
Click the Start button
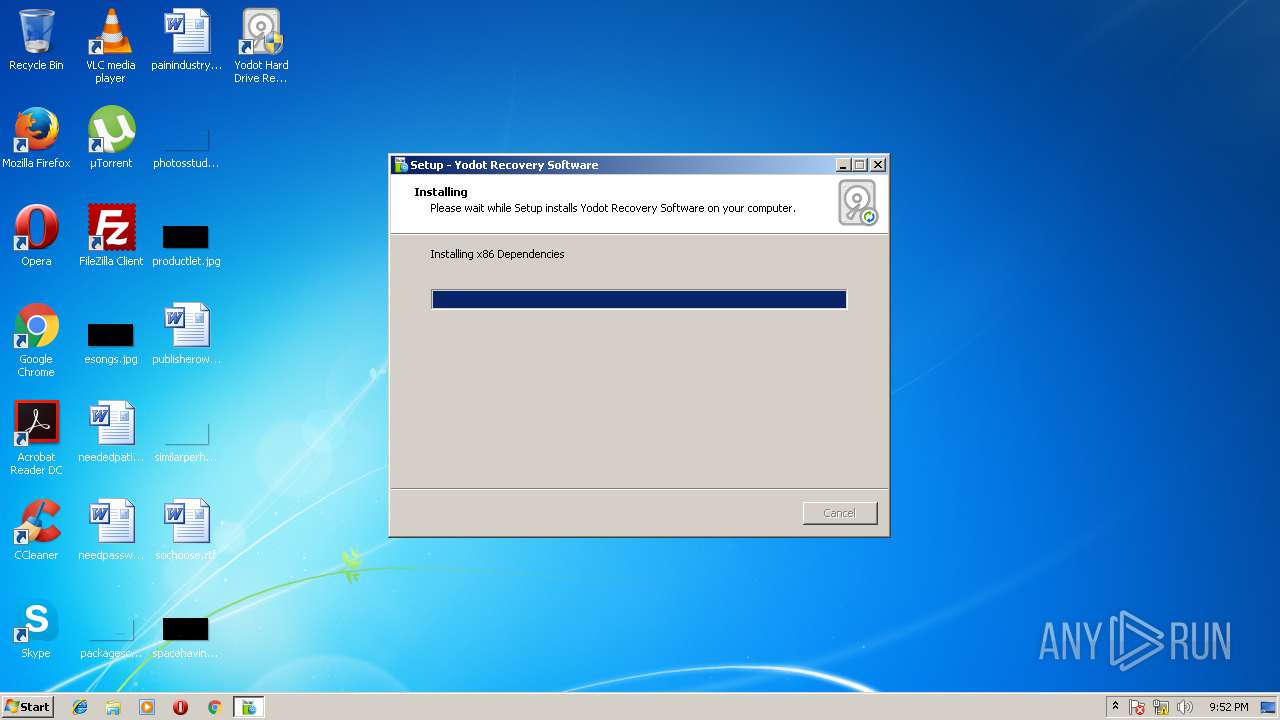tap(28, 707)
